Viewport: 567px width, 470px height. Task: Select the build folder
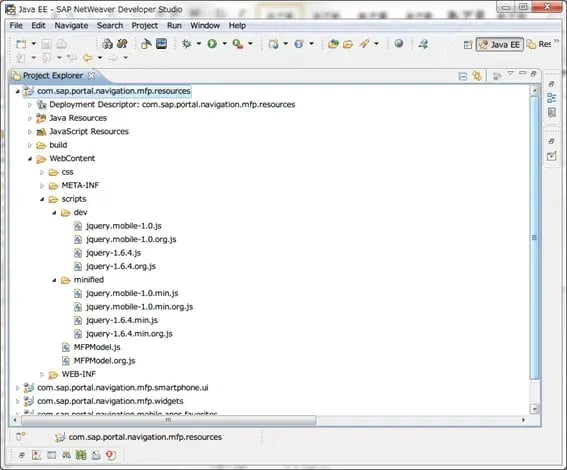(x=58, y=145)
